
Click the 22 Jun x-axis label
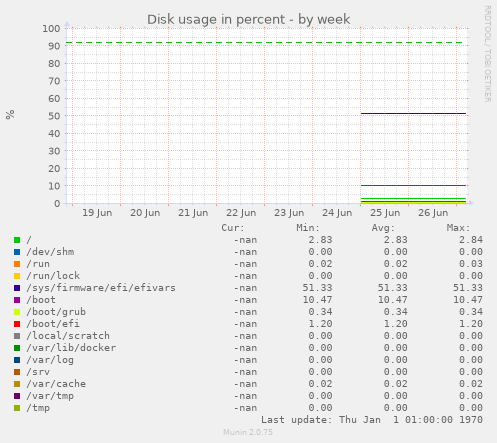coord(241,213)
